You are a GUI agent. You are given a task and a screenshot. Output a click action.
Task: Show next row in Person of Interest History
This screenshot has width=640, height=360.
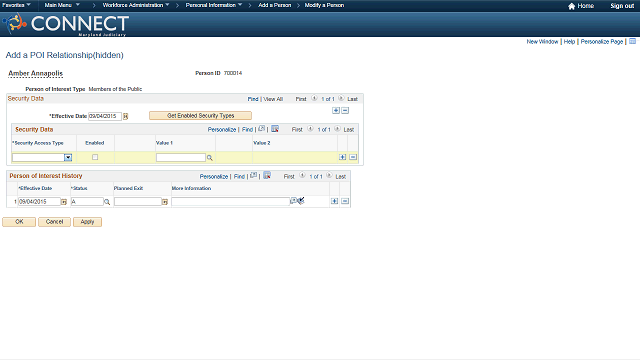(329, 176)
